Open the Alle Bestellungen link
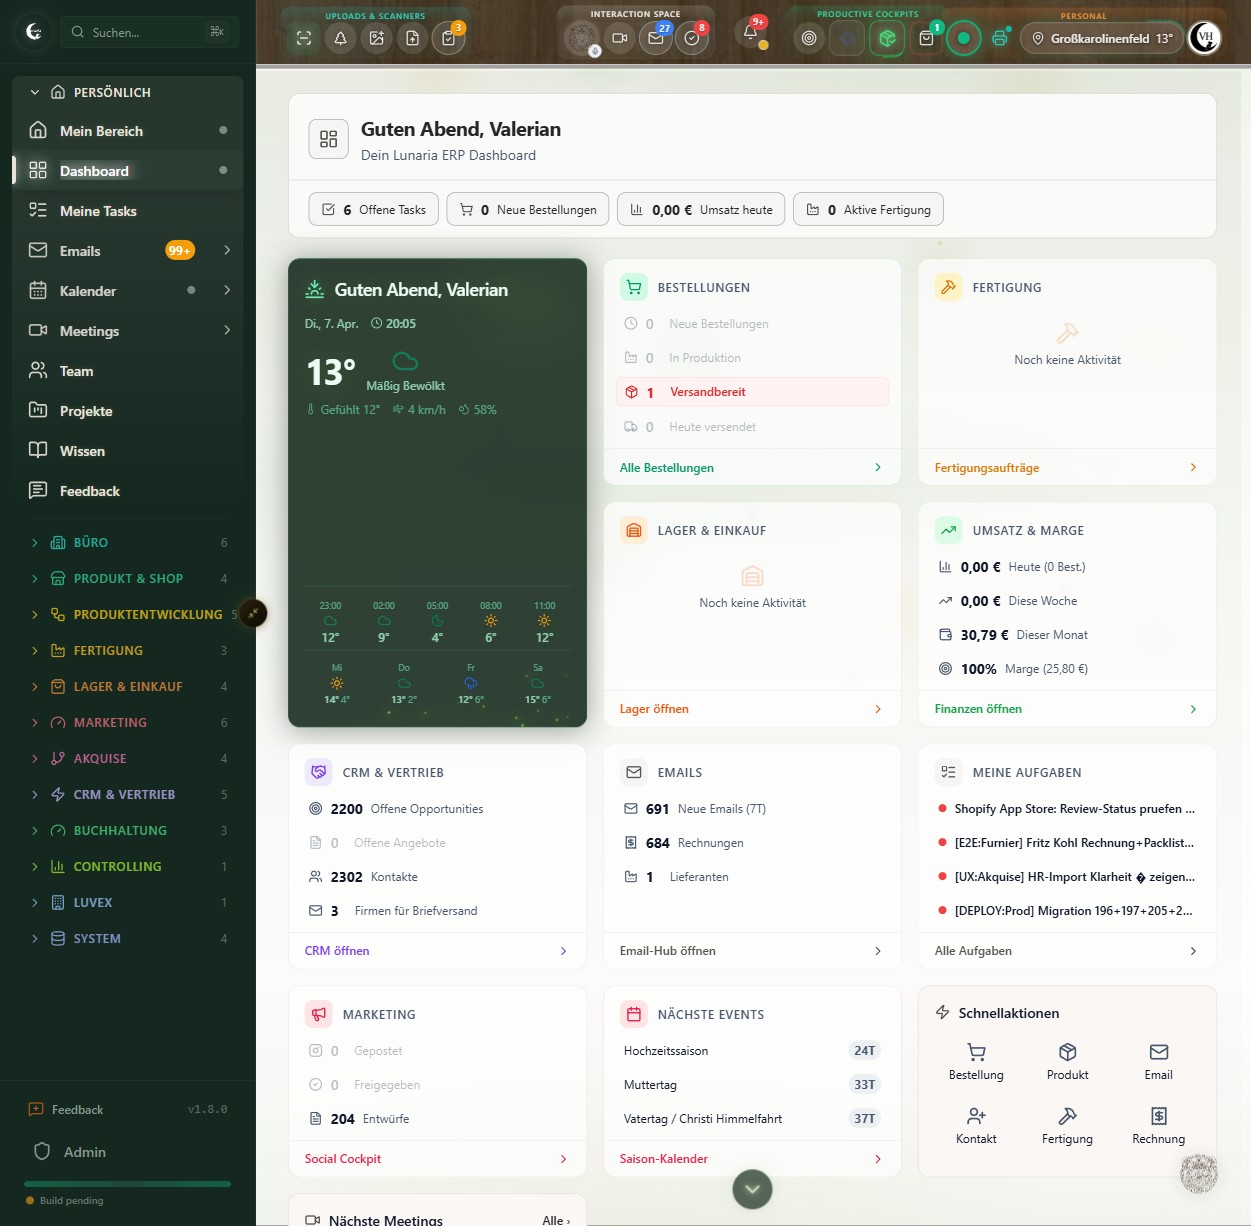The width and height of the screenshot is (1251, 1226). [667, 467]
